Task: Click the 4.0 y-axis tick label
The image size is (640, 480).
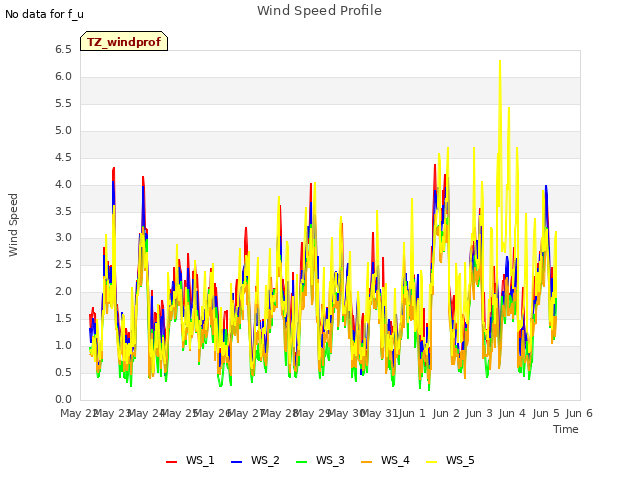Action: 63,184
